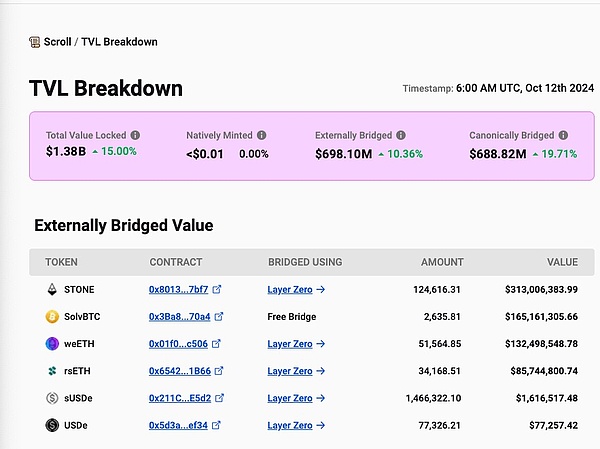
Task: Click info icon beside Canonically Bridged
Action: 563,135
